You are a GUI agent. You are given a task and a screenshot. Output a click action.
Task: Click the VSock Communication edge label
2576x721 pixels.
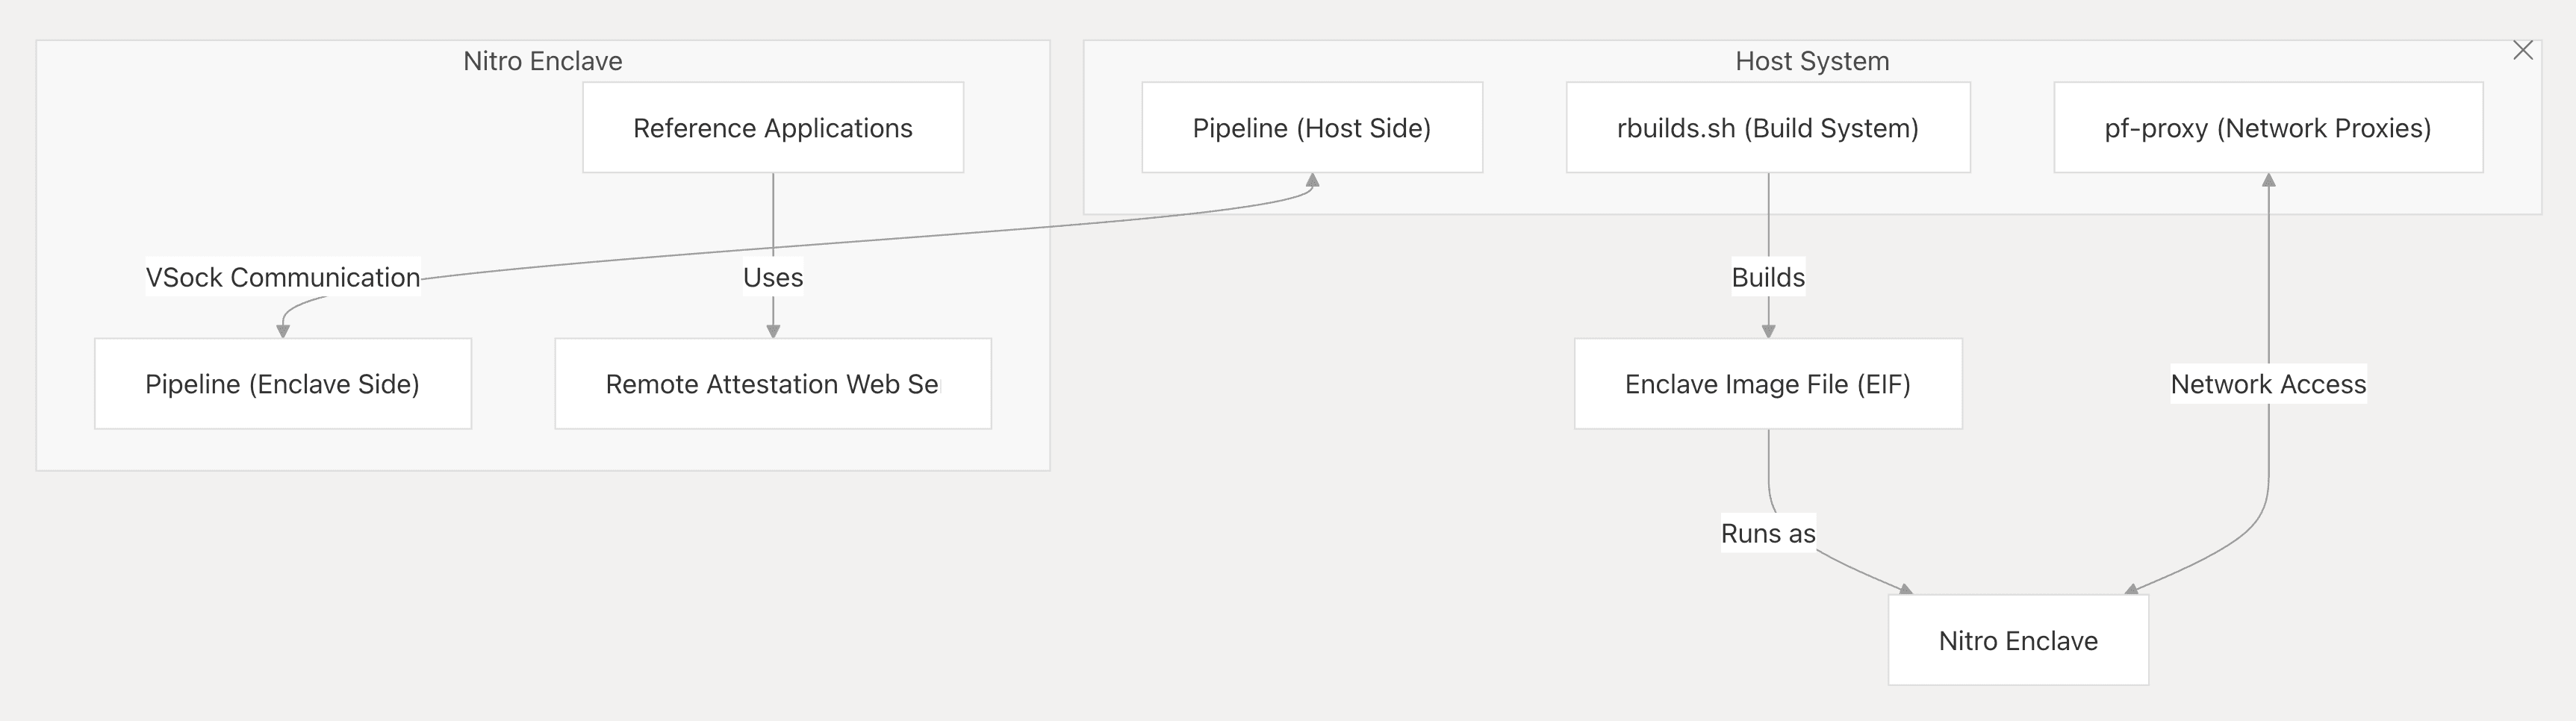pos(282,277)
